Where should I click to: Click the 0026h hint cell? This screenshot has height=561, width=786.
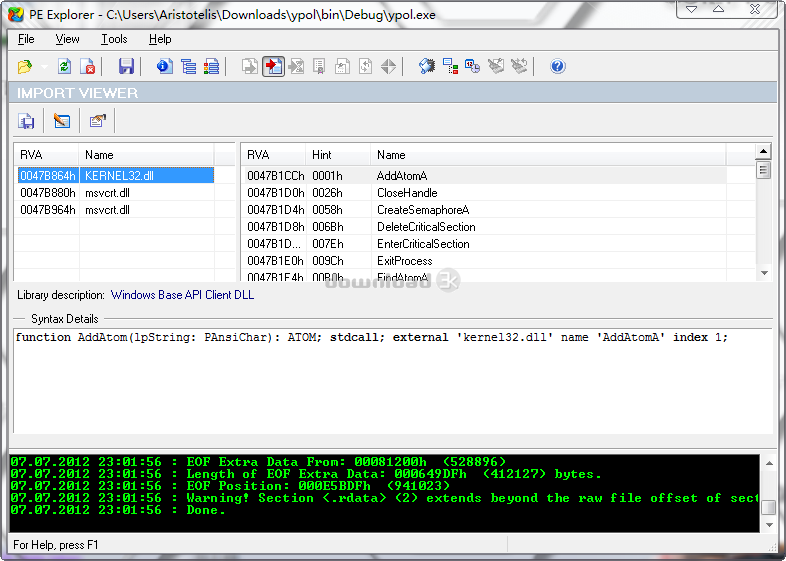pyautogui.click(x=327, y=193)
